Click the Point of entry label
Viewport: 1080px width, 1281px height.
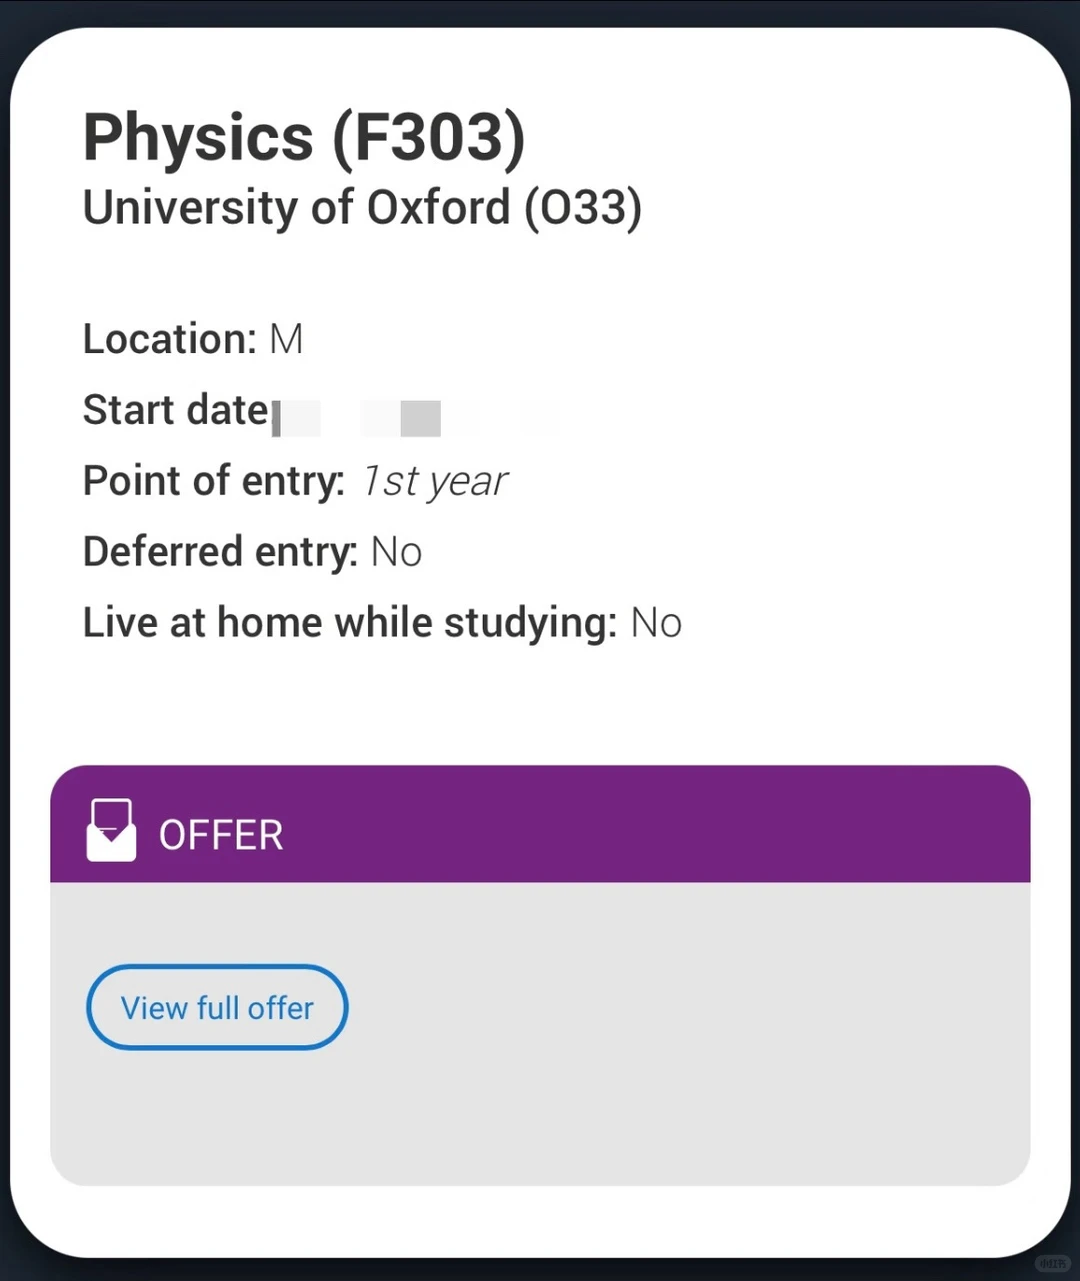coord(214,481)
